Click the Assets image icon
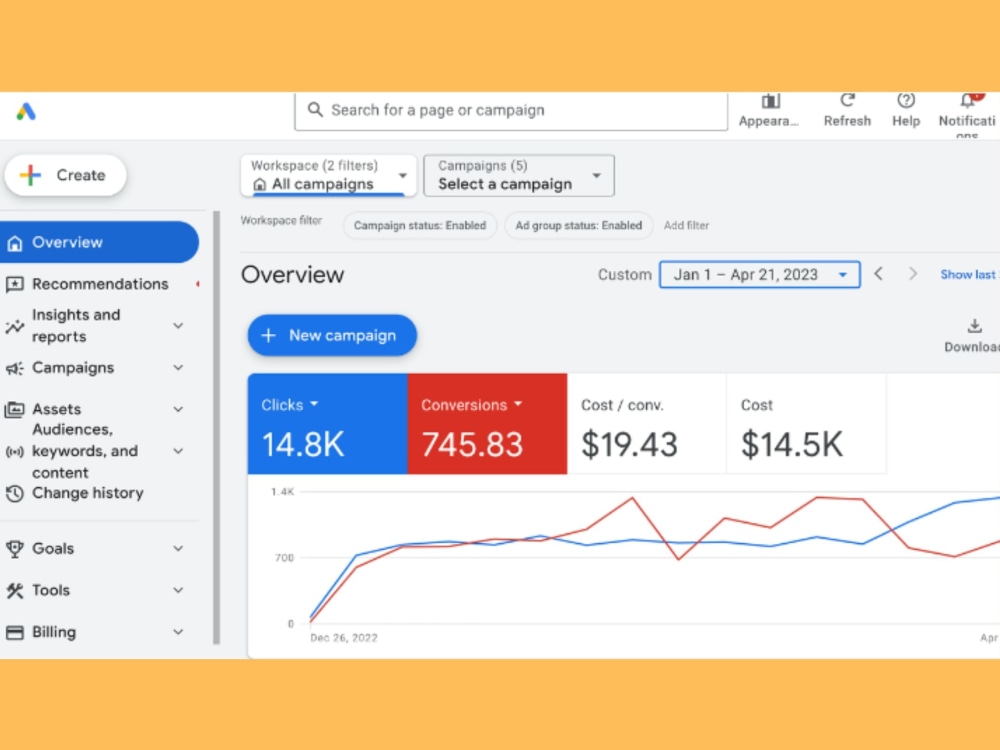1000x750 pixels. (x=15, y=409)
